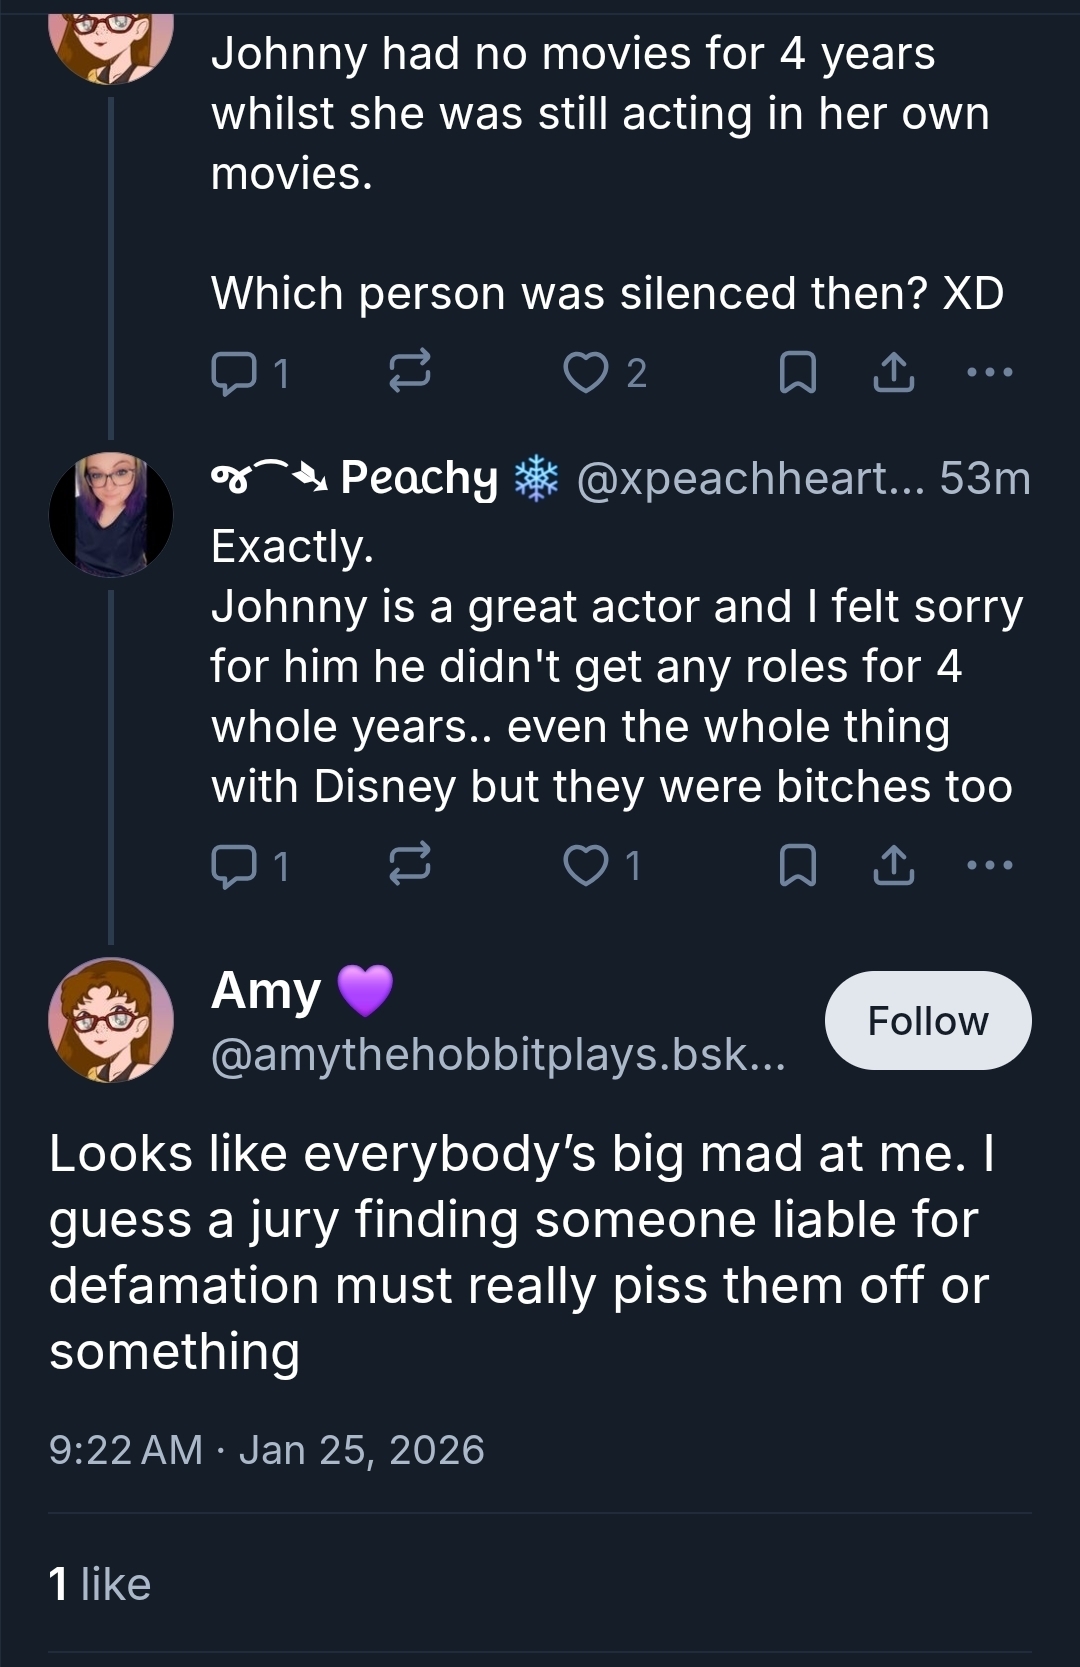1080x1667 pixels.
Task: View who liked via '1 like'
Action: (x=100, y=1584)
